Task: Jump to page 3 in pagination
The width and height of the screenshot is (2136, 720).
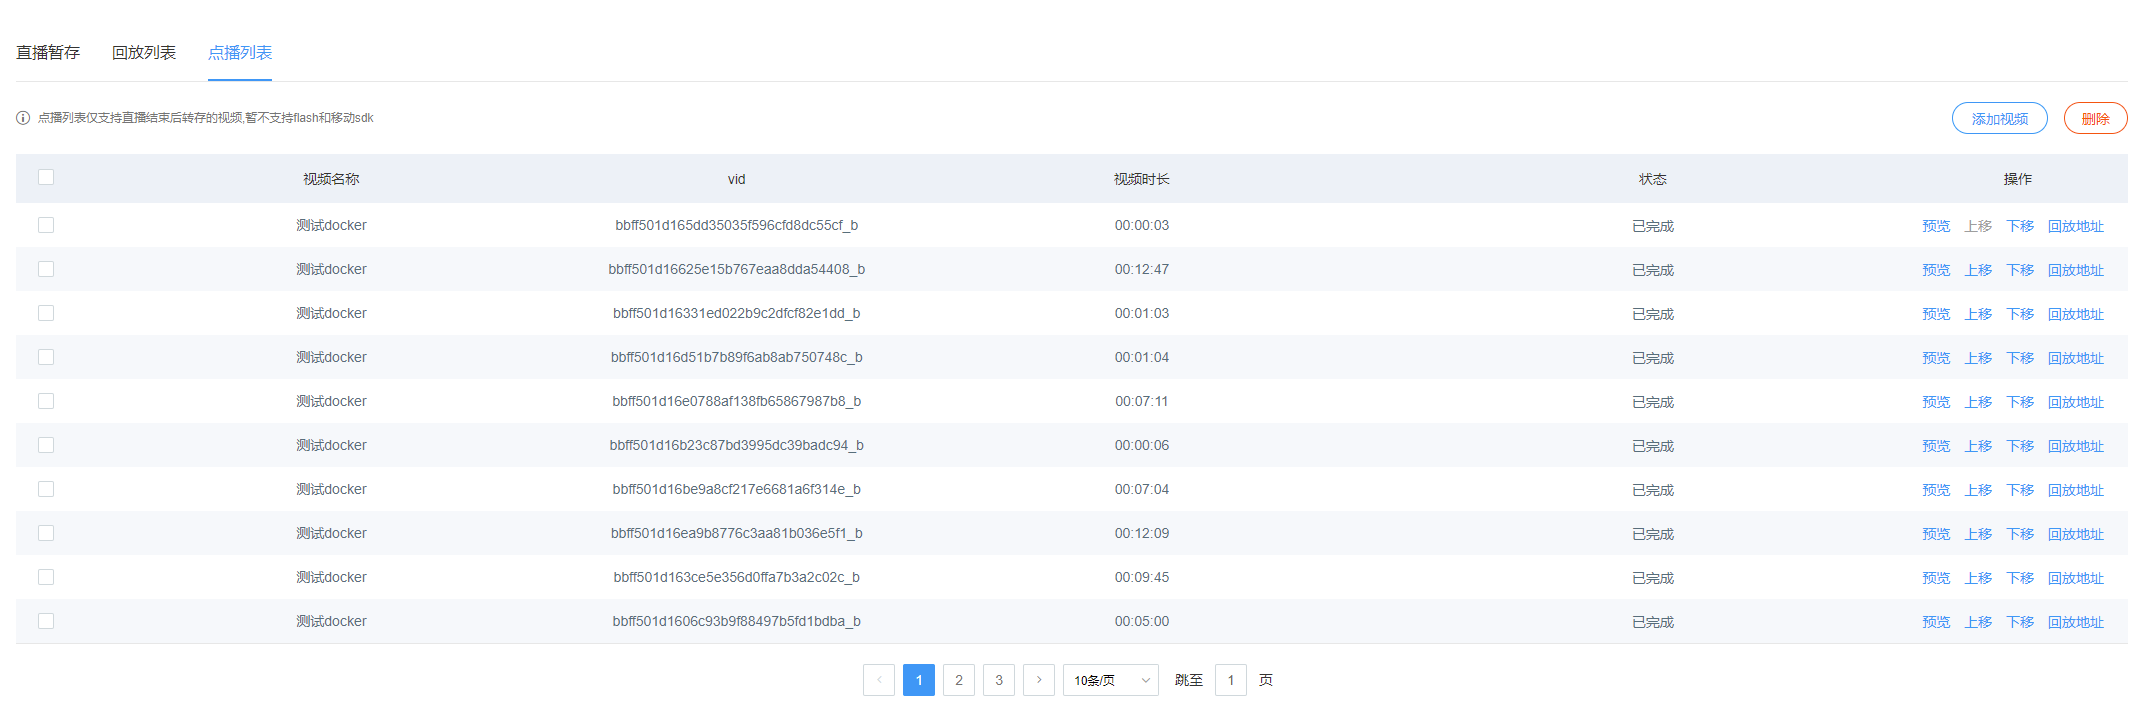Action: click(998, 680)
